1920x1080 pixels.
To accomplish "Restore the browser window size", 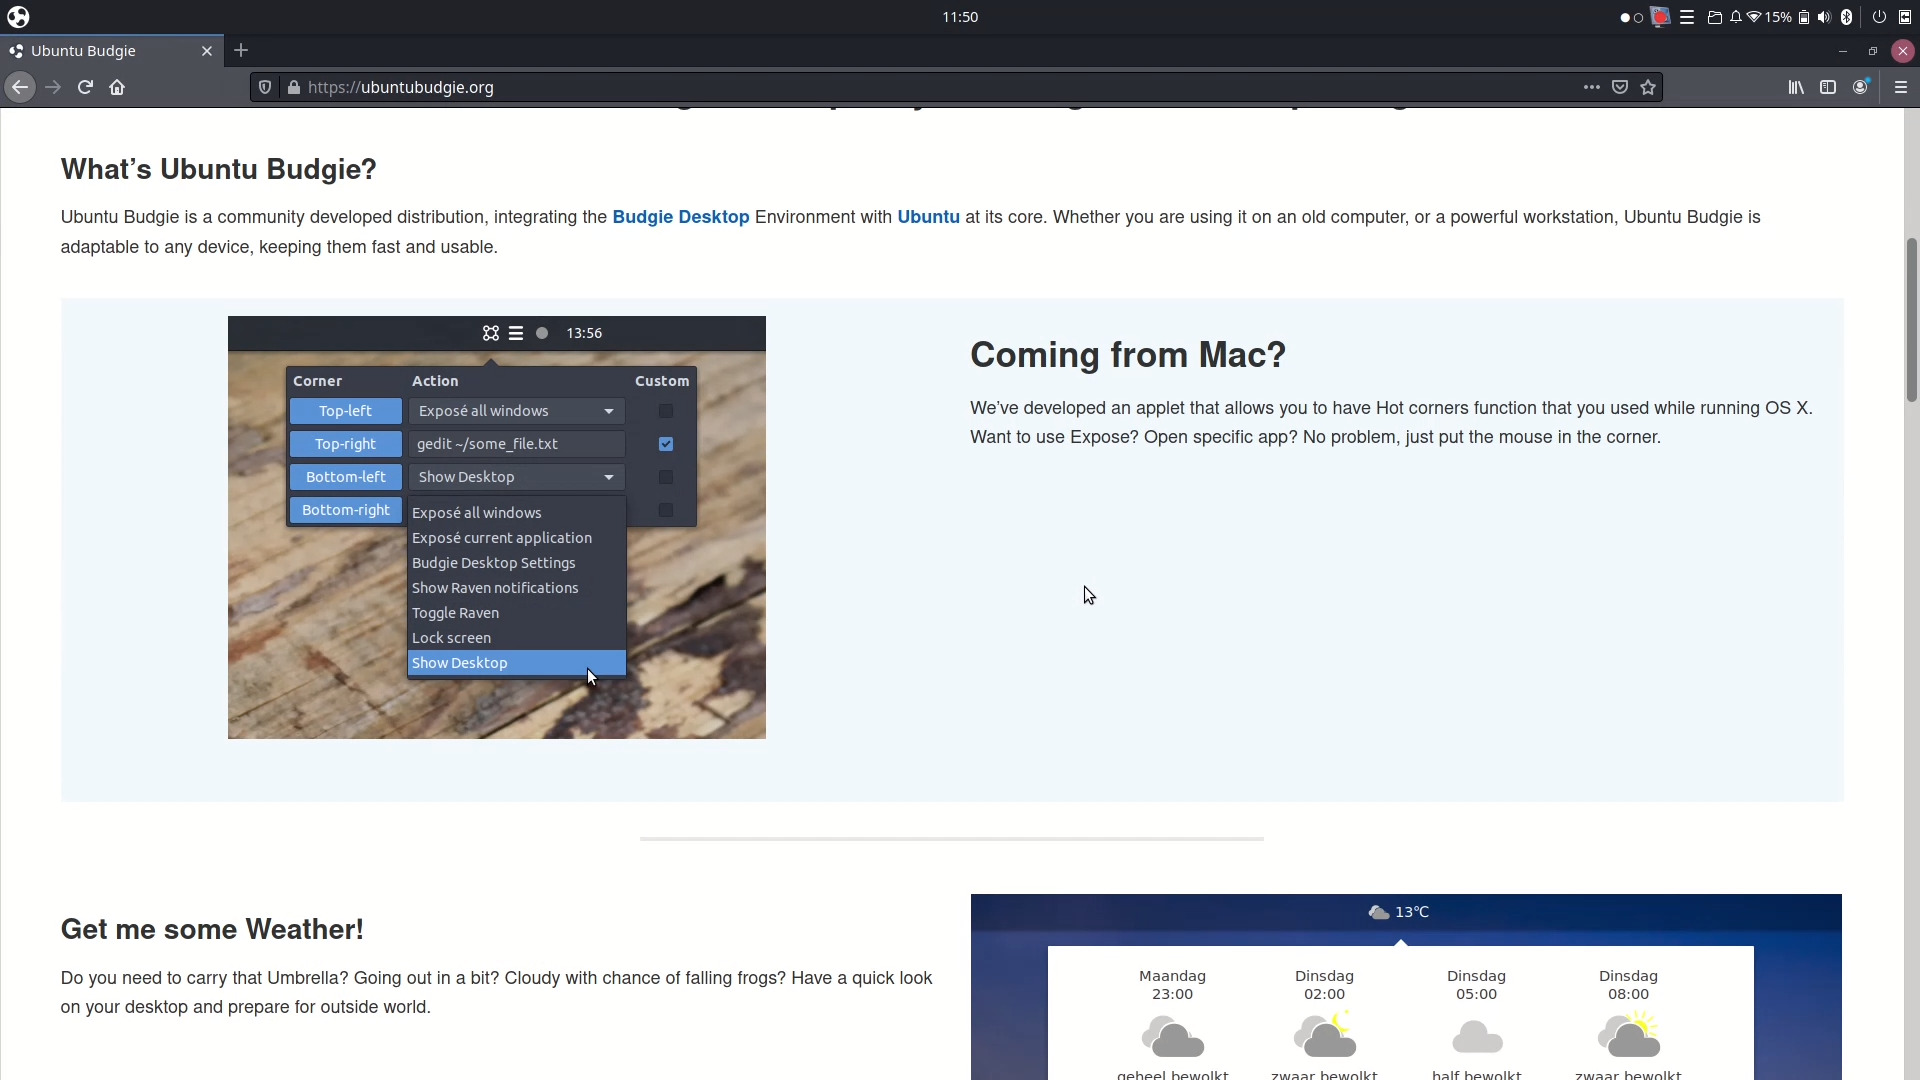I will pyautogui.click(x=1872, y=51).
